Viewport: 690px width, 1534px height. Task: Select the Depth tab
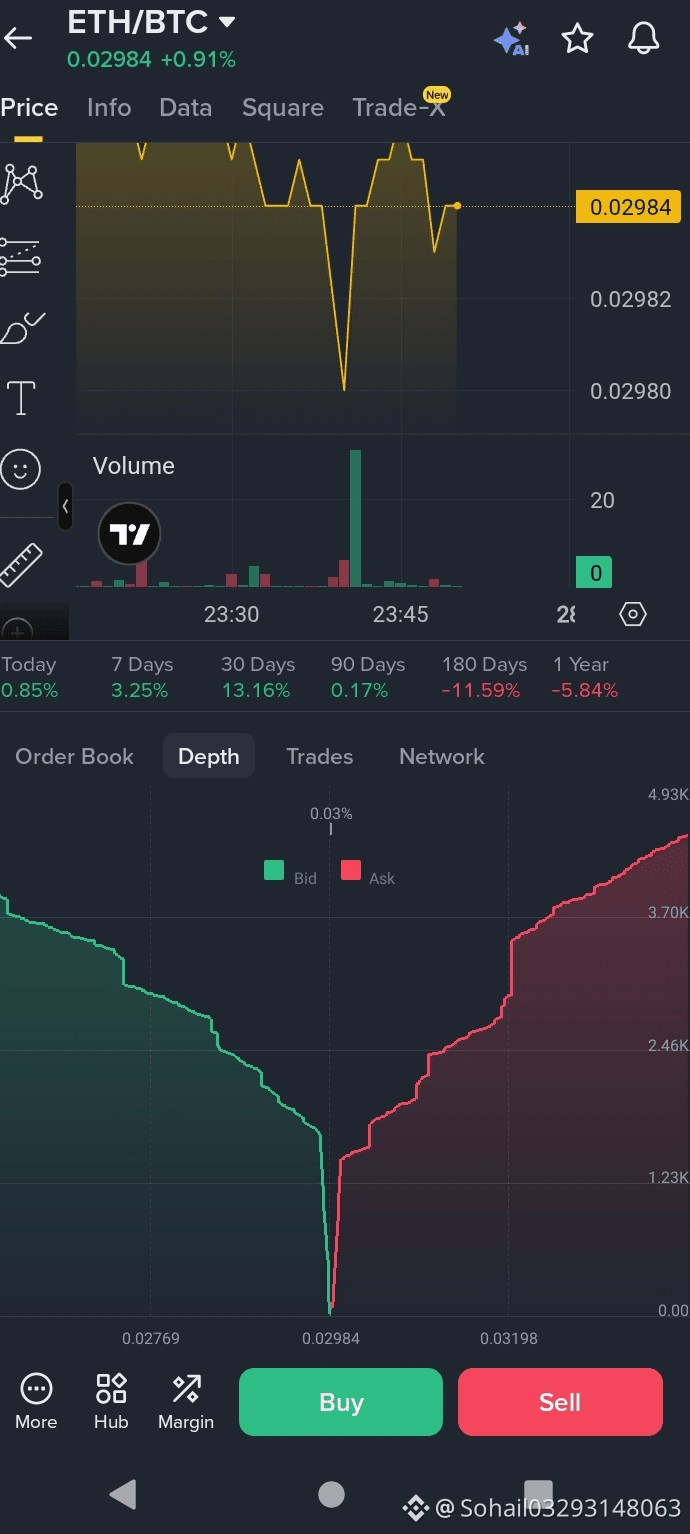[209, 756]
